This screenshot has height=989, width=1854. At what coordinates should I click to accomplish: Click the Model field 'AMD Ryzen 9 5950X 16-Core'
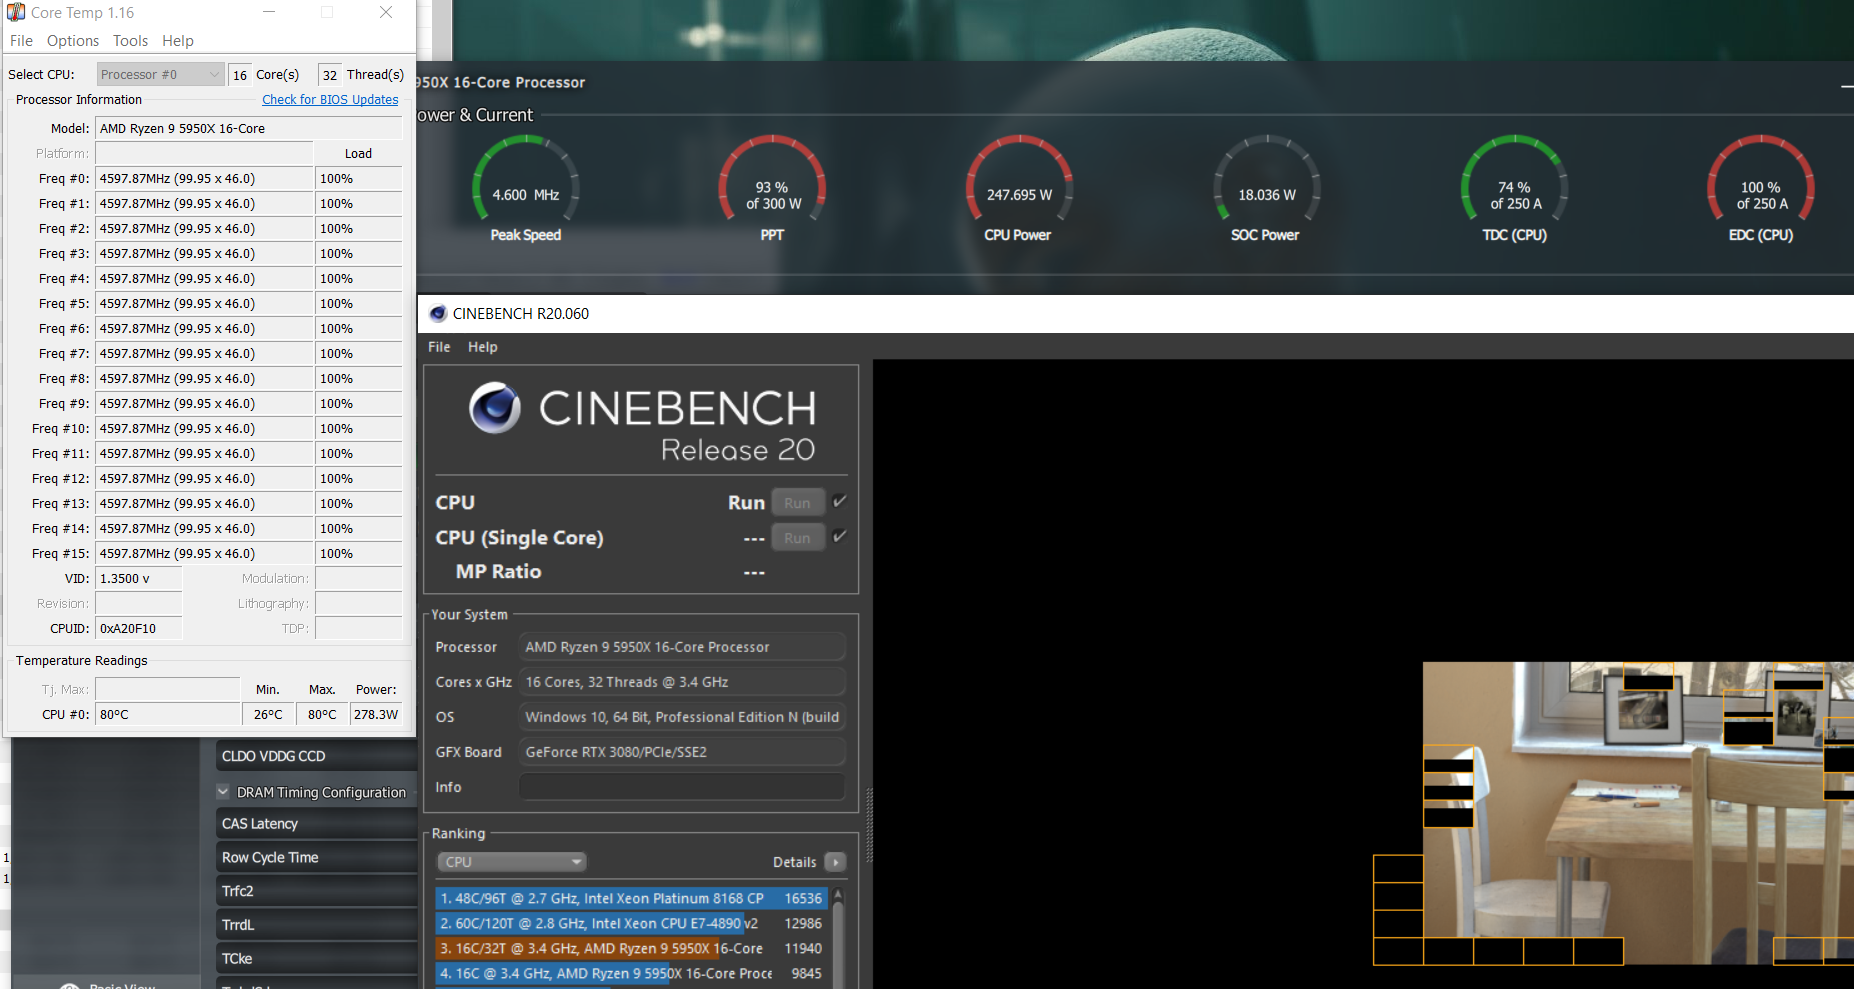pos(248,128)
